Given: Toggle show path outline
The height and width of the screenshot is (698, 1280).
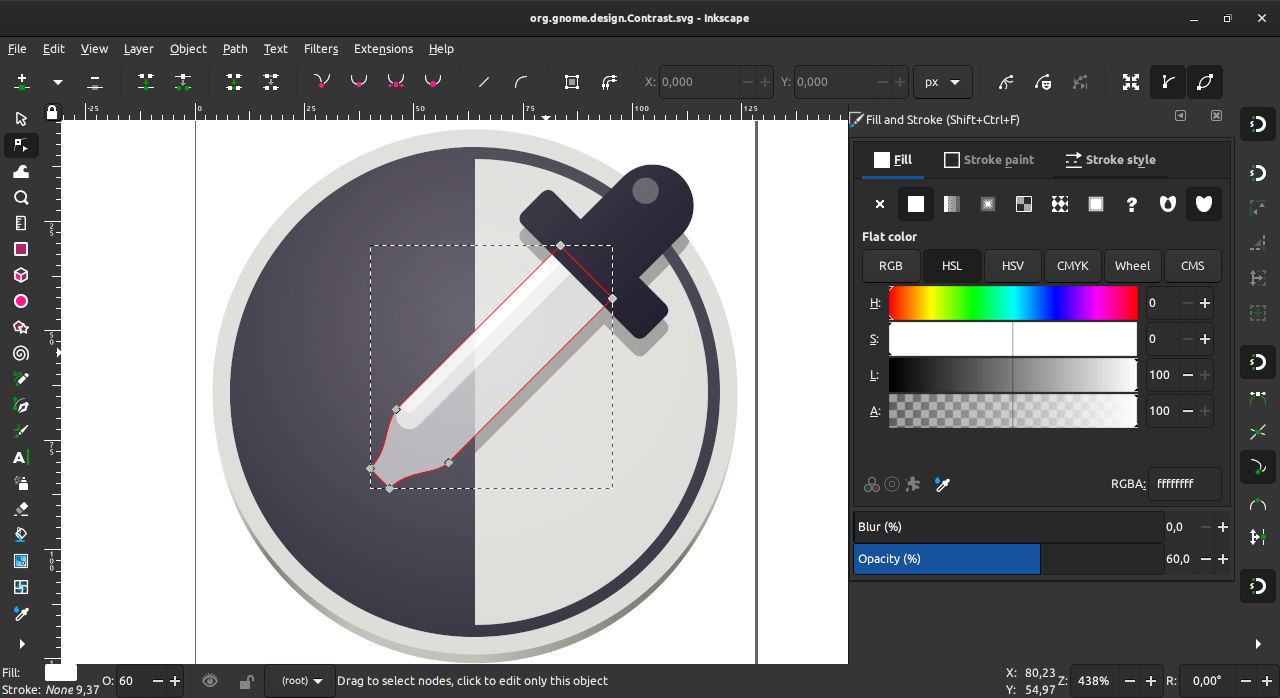Looking at the screenshot, I should [x=1205, y=82].
